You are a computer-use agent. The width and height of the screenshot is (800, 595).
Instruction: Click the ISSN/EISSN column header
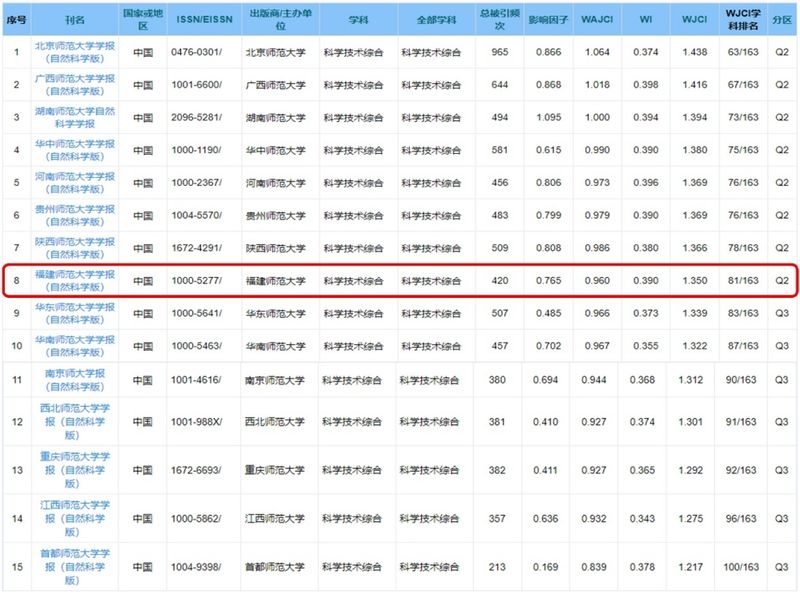click(202, 19)
